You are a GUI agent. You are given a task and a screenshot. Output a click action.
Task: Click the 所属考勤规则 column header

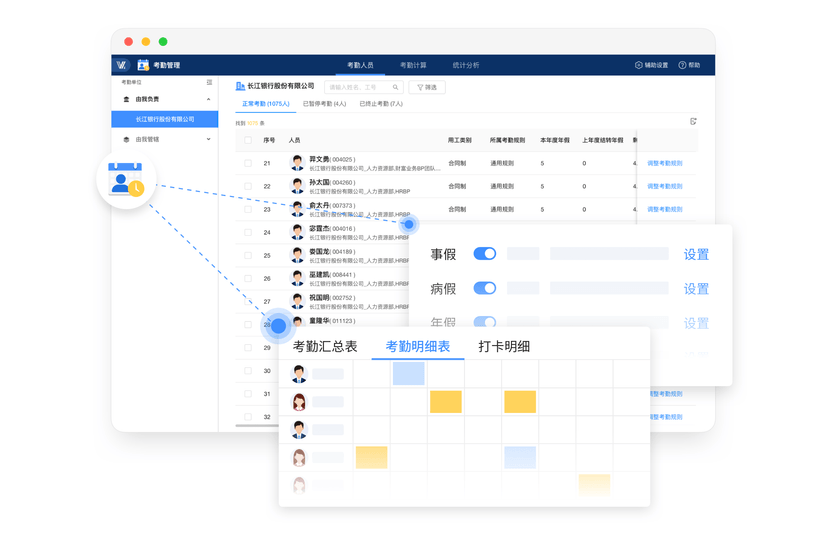tap(507, 140)
